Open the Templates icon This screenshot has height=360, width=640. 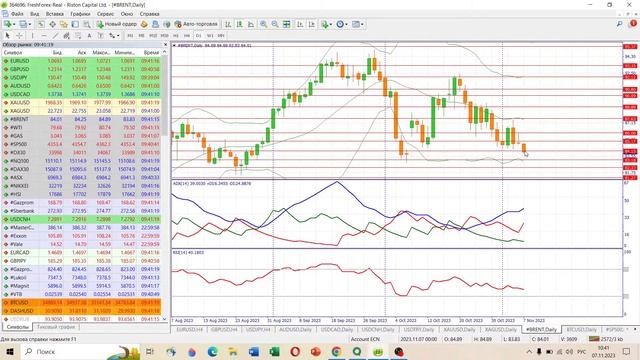point(356,24)
